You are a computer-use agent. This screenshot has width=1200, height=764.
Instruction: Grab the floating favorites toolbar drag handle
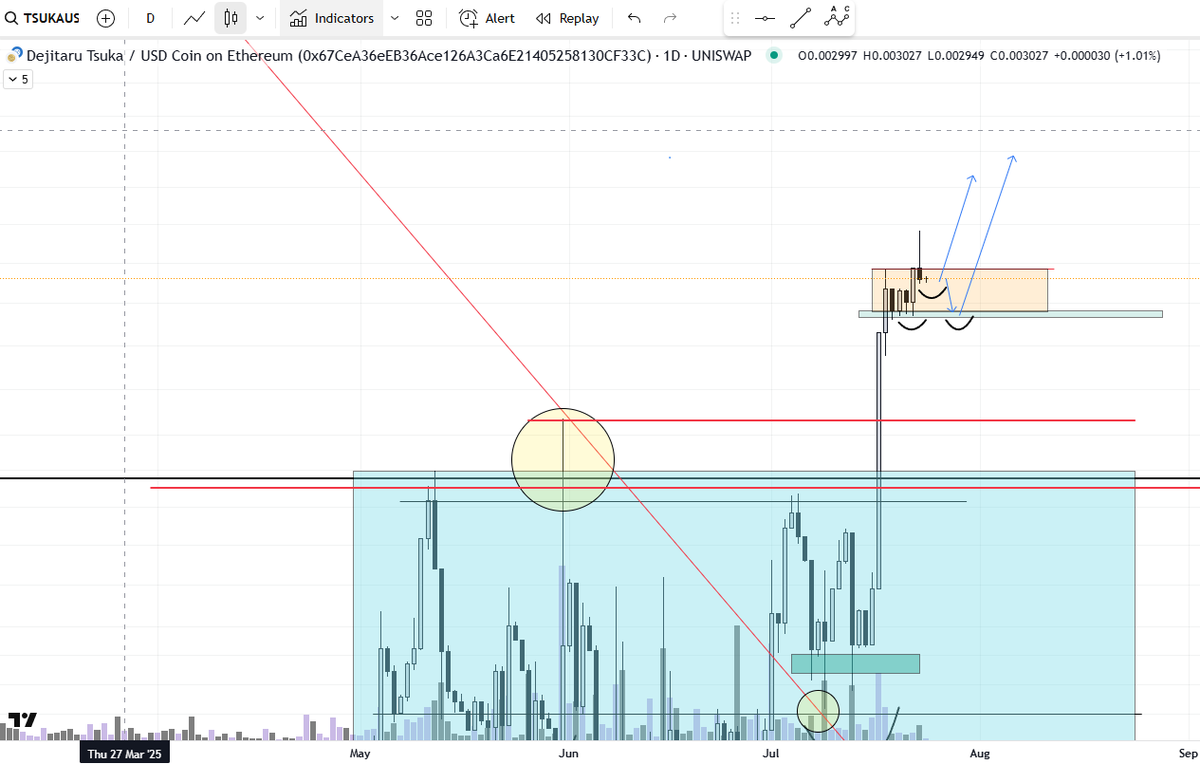click(736, 18)
